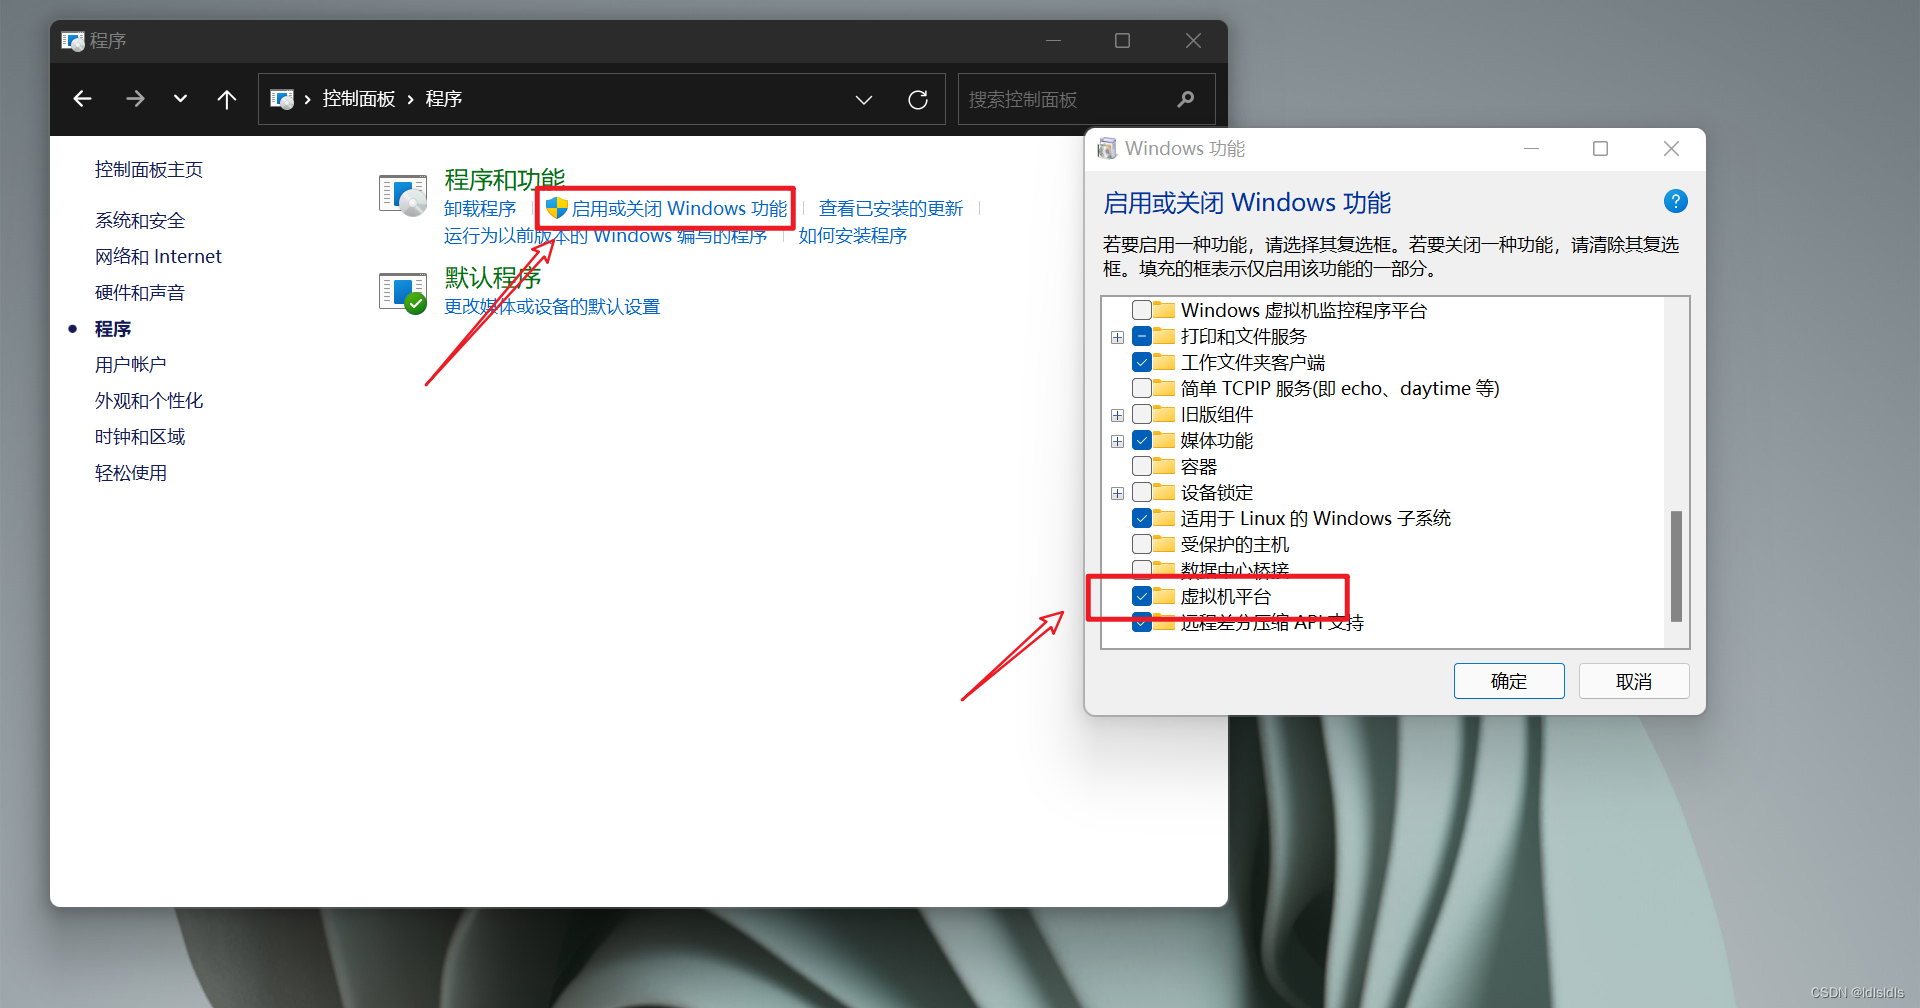Screen dimensions: 1920x1008
Task: Check 容器 checkbox
Action: pyautogui.click(x=1142, y=466)
